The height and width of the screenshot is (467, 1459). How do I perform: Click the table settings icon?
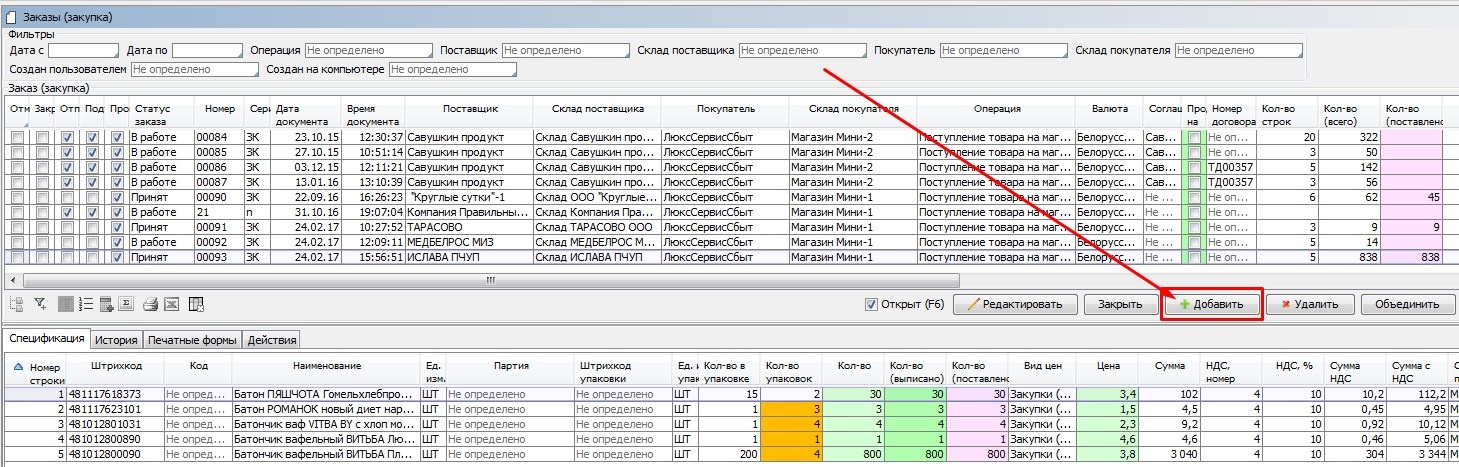[x=196, y=305]
